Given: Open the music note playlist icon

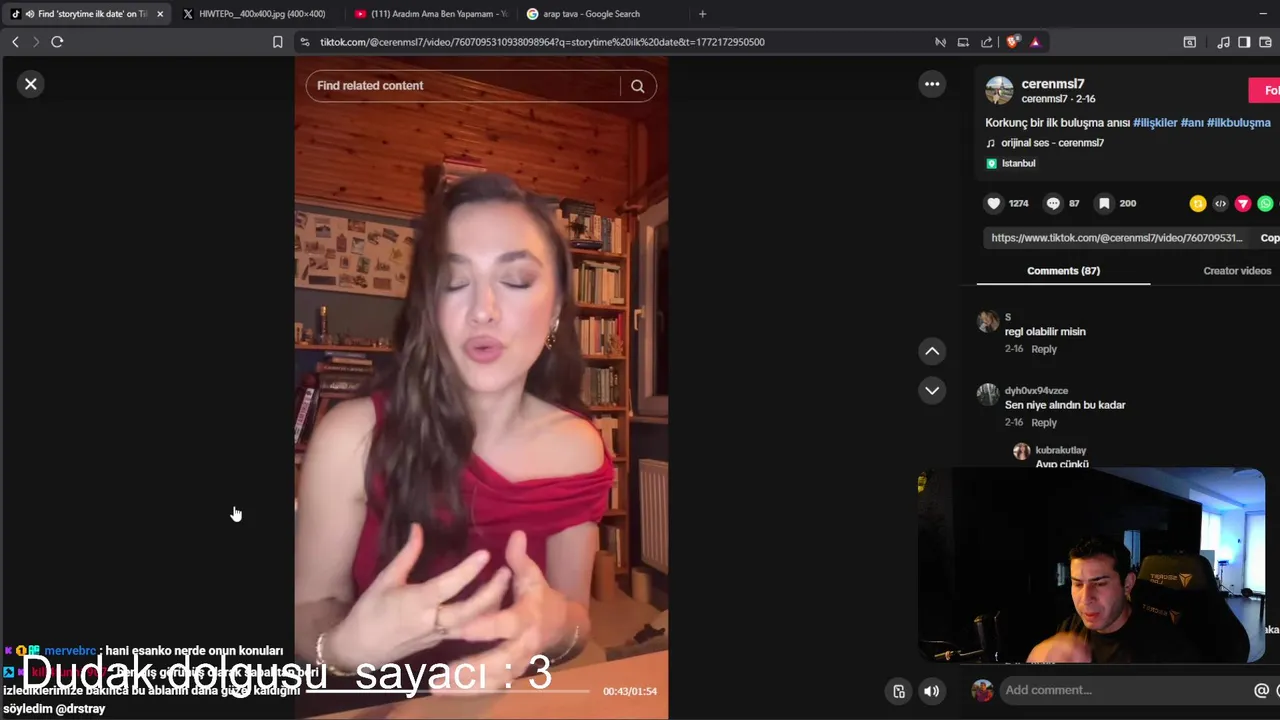Looking at the screenshot, I should coord(1223,42).
